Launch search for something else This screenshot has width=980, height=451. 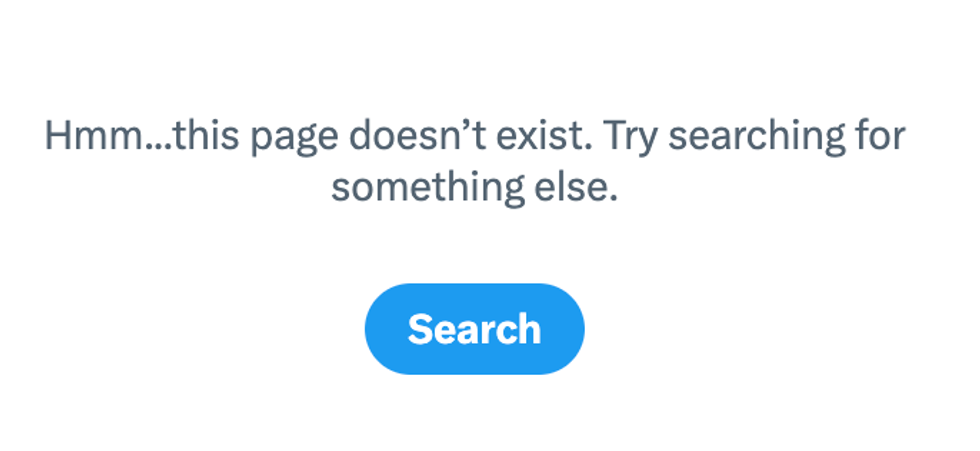tap(474, 329)
